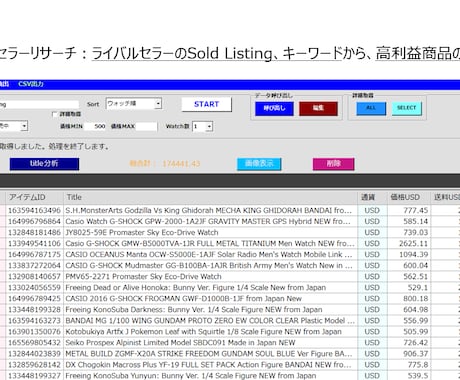Select G-SHOCK FROGMAN GWF-D1000B title cell
The image size is (460, 380).
pos(210,298)
